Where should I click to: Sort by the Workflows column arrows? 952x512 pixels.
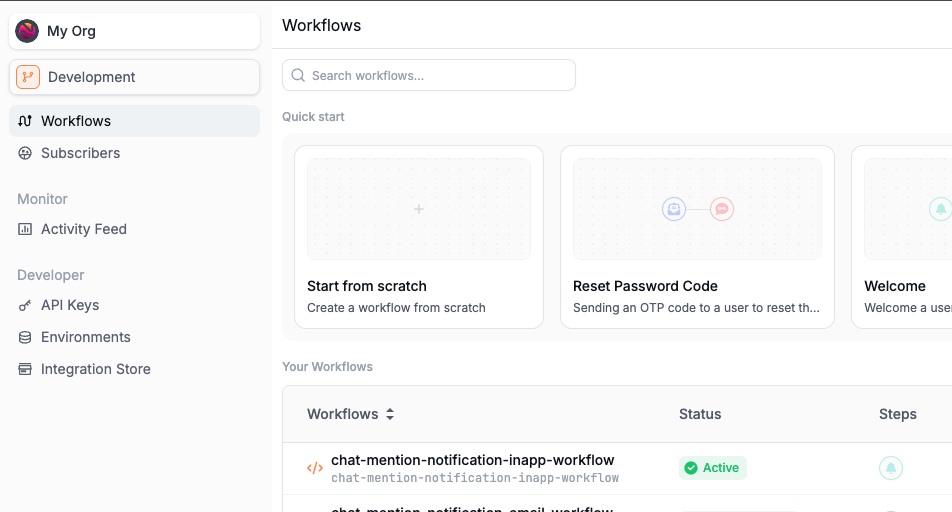click(x=390, y=414)
